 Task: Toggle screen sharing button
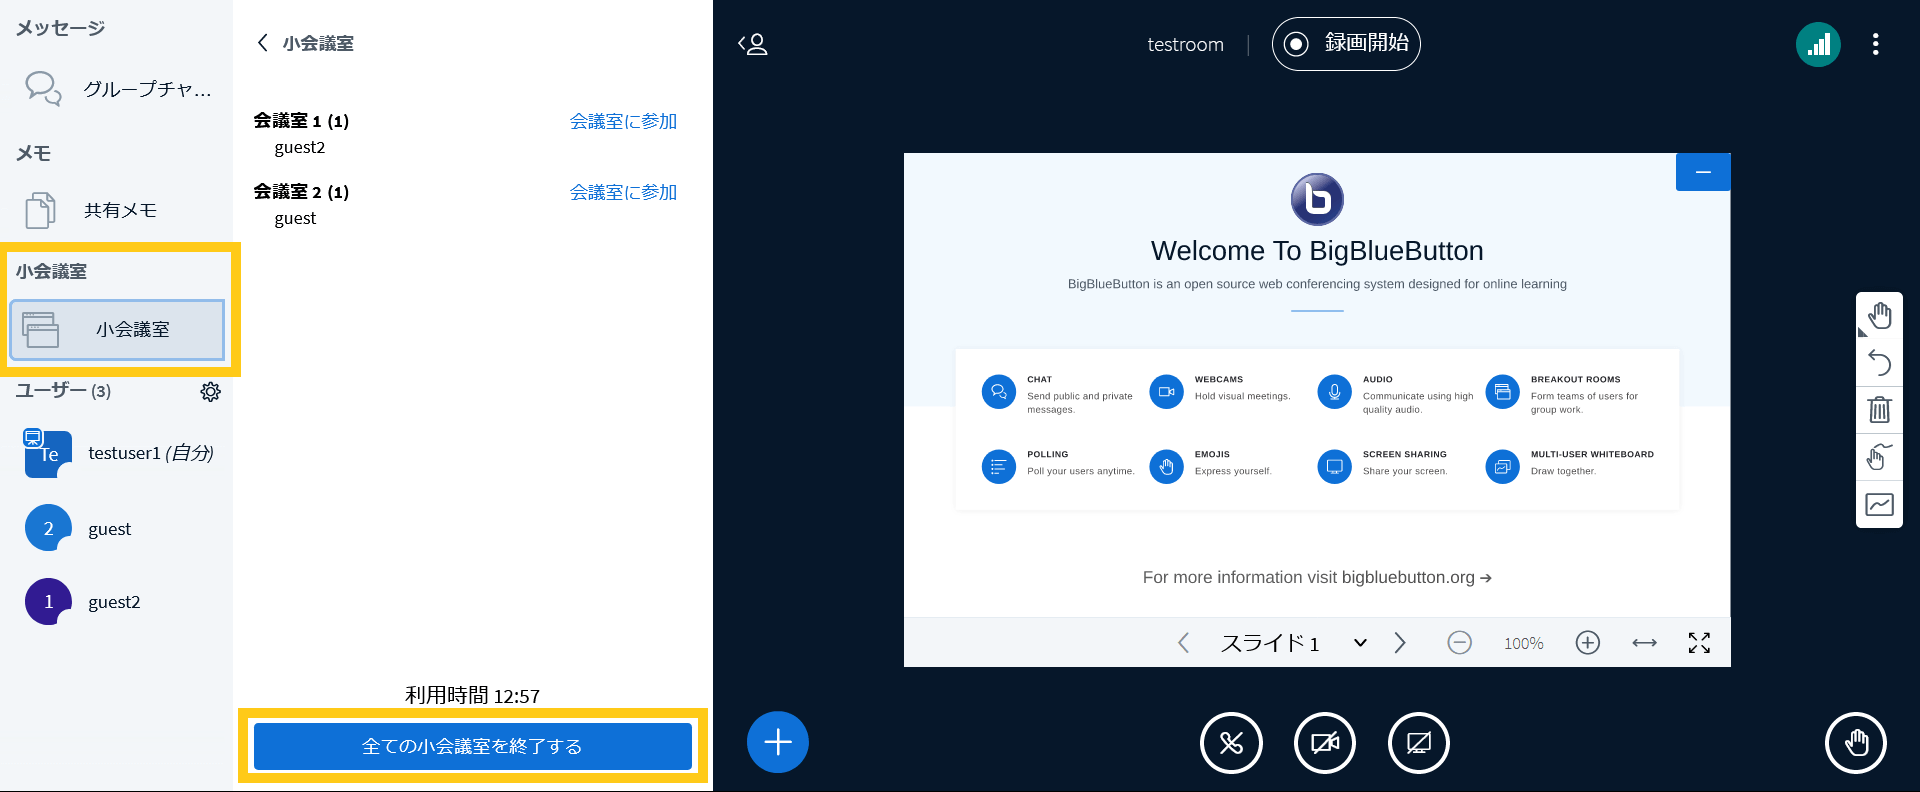point(1419,743)
